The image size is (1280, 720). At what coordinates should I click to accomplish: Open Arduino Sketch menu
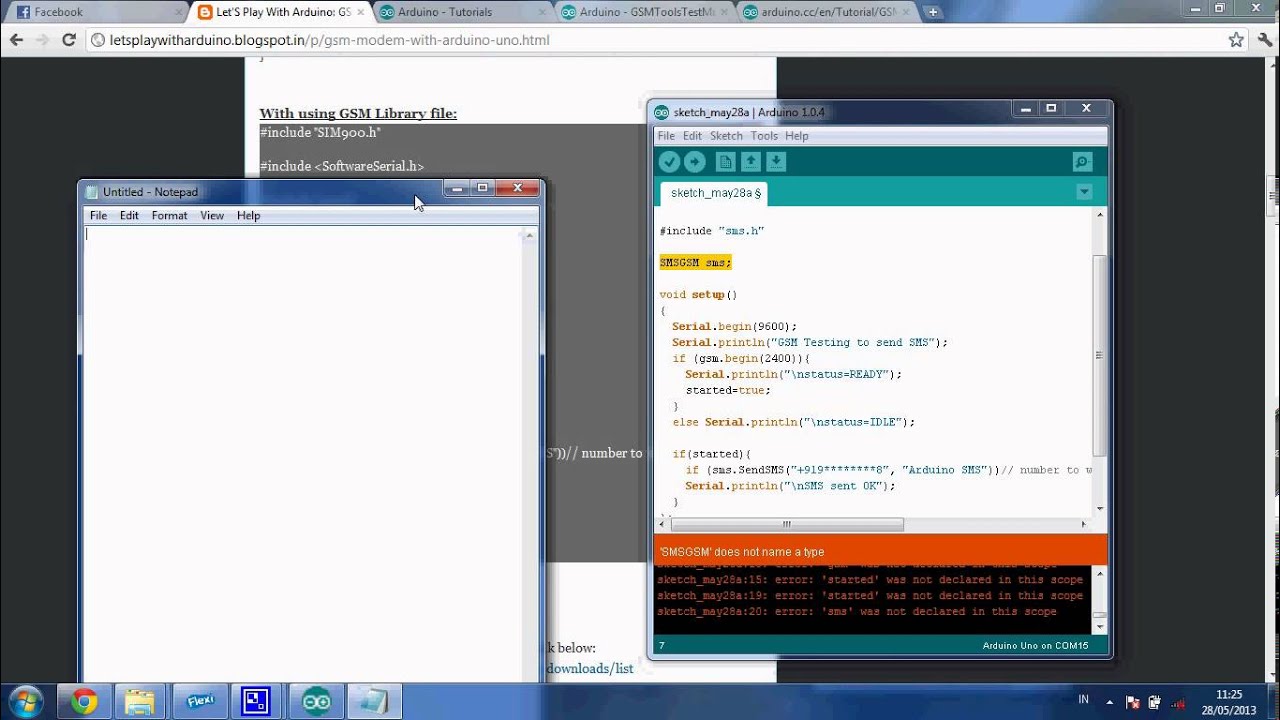(726, 136)
